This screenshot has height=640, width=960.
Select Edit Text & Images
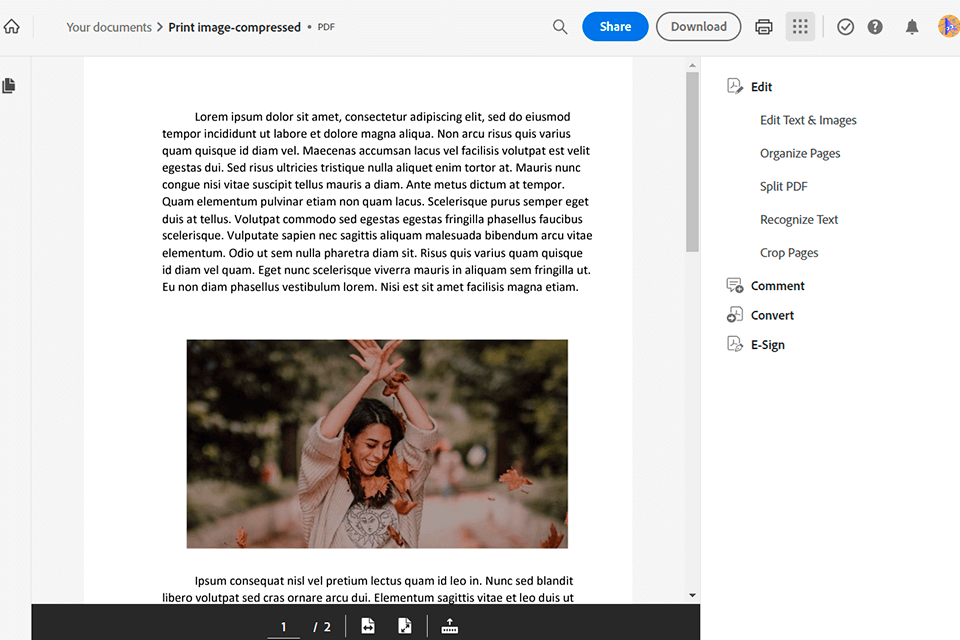(808, 120)
